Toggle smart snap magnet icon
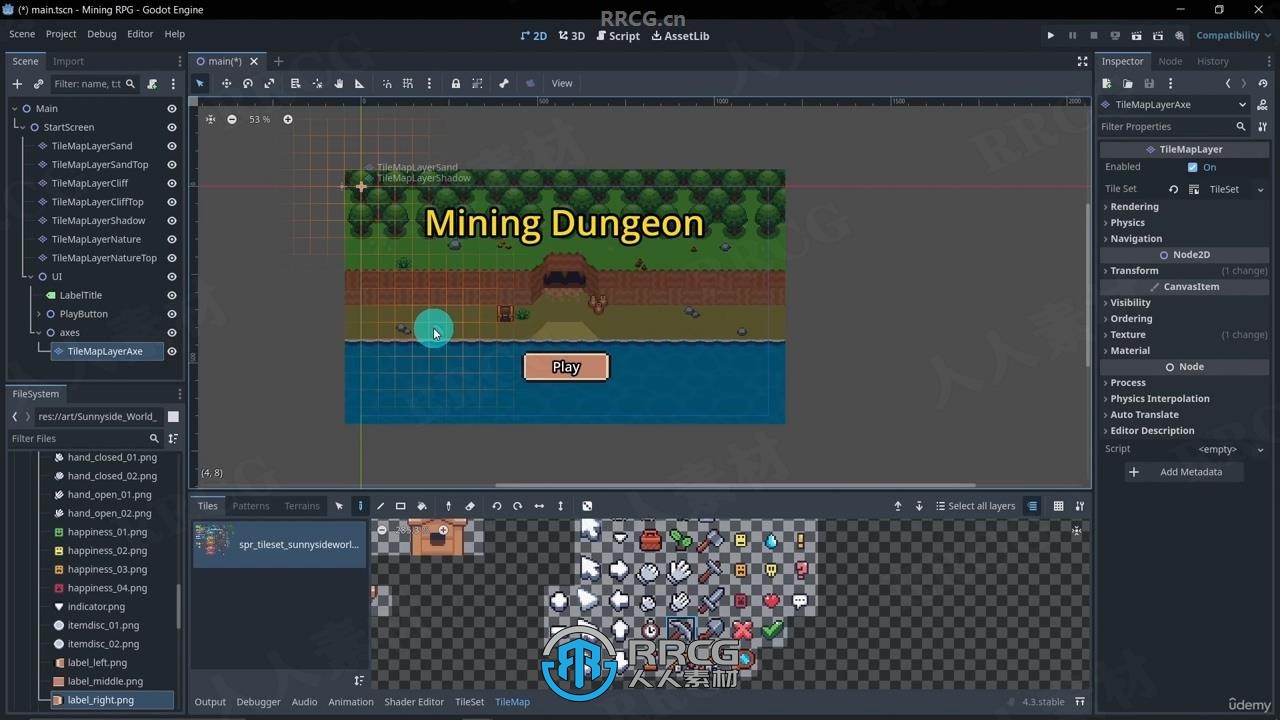 coord(387,83)
